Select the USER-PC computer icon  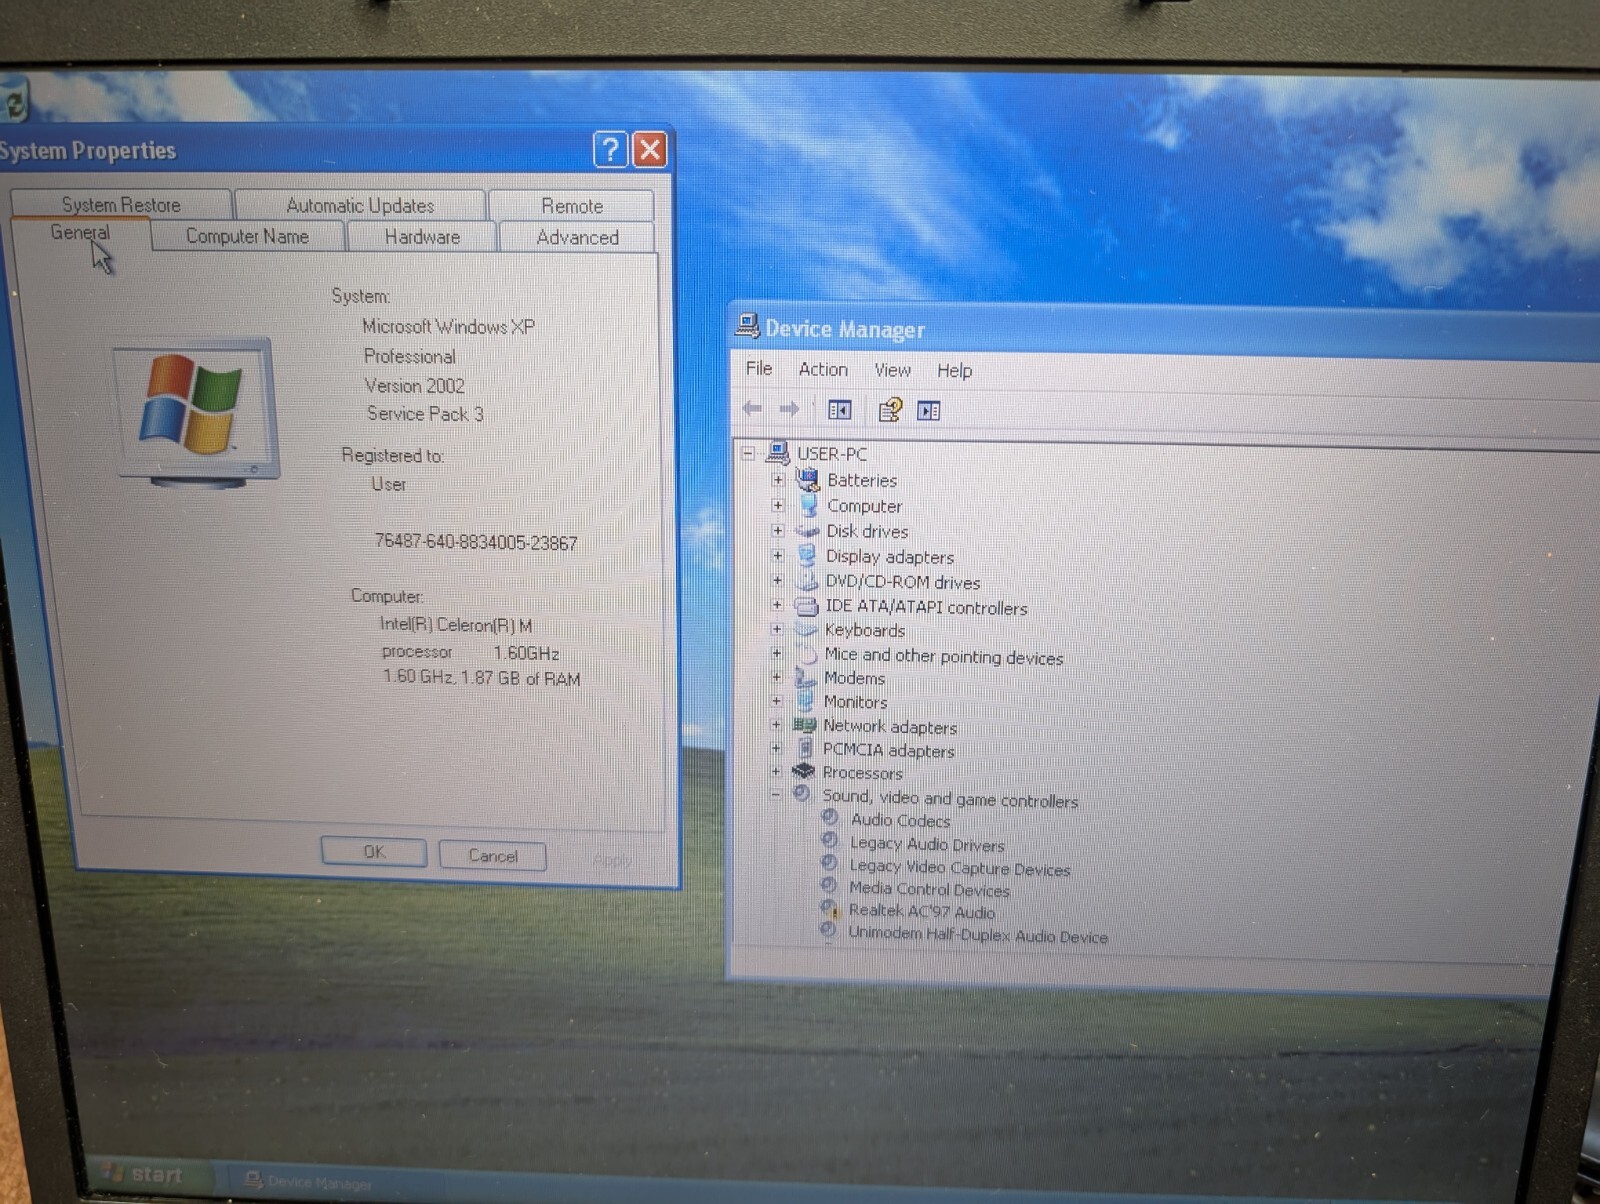[x=777, y=453]
